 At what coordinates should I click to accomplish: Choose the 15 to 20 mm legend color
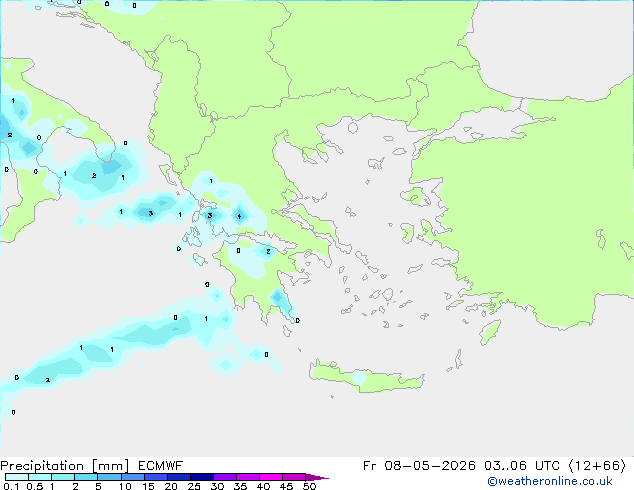(x=156, y=477)
